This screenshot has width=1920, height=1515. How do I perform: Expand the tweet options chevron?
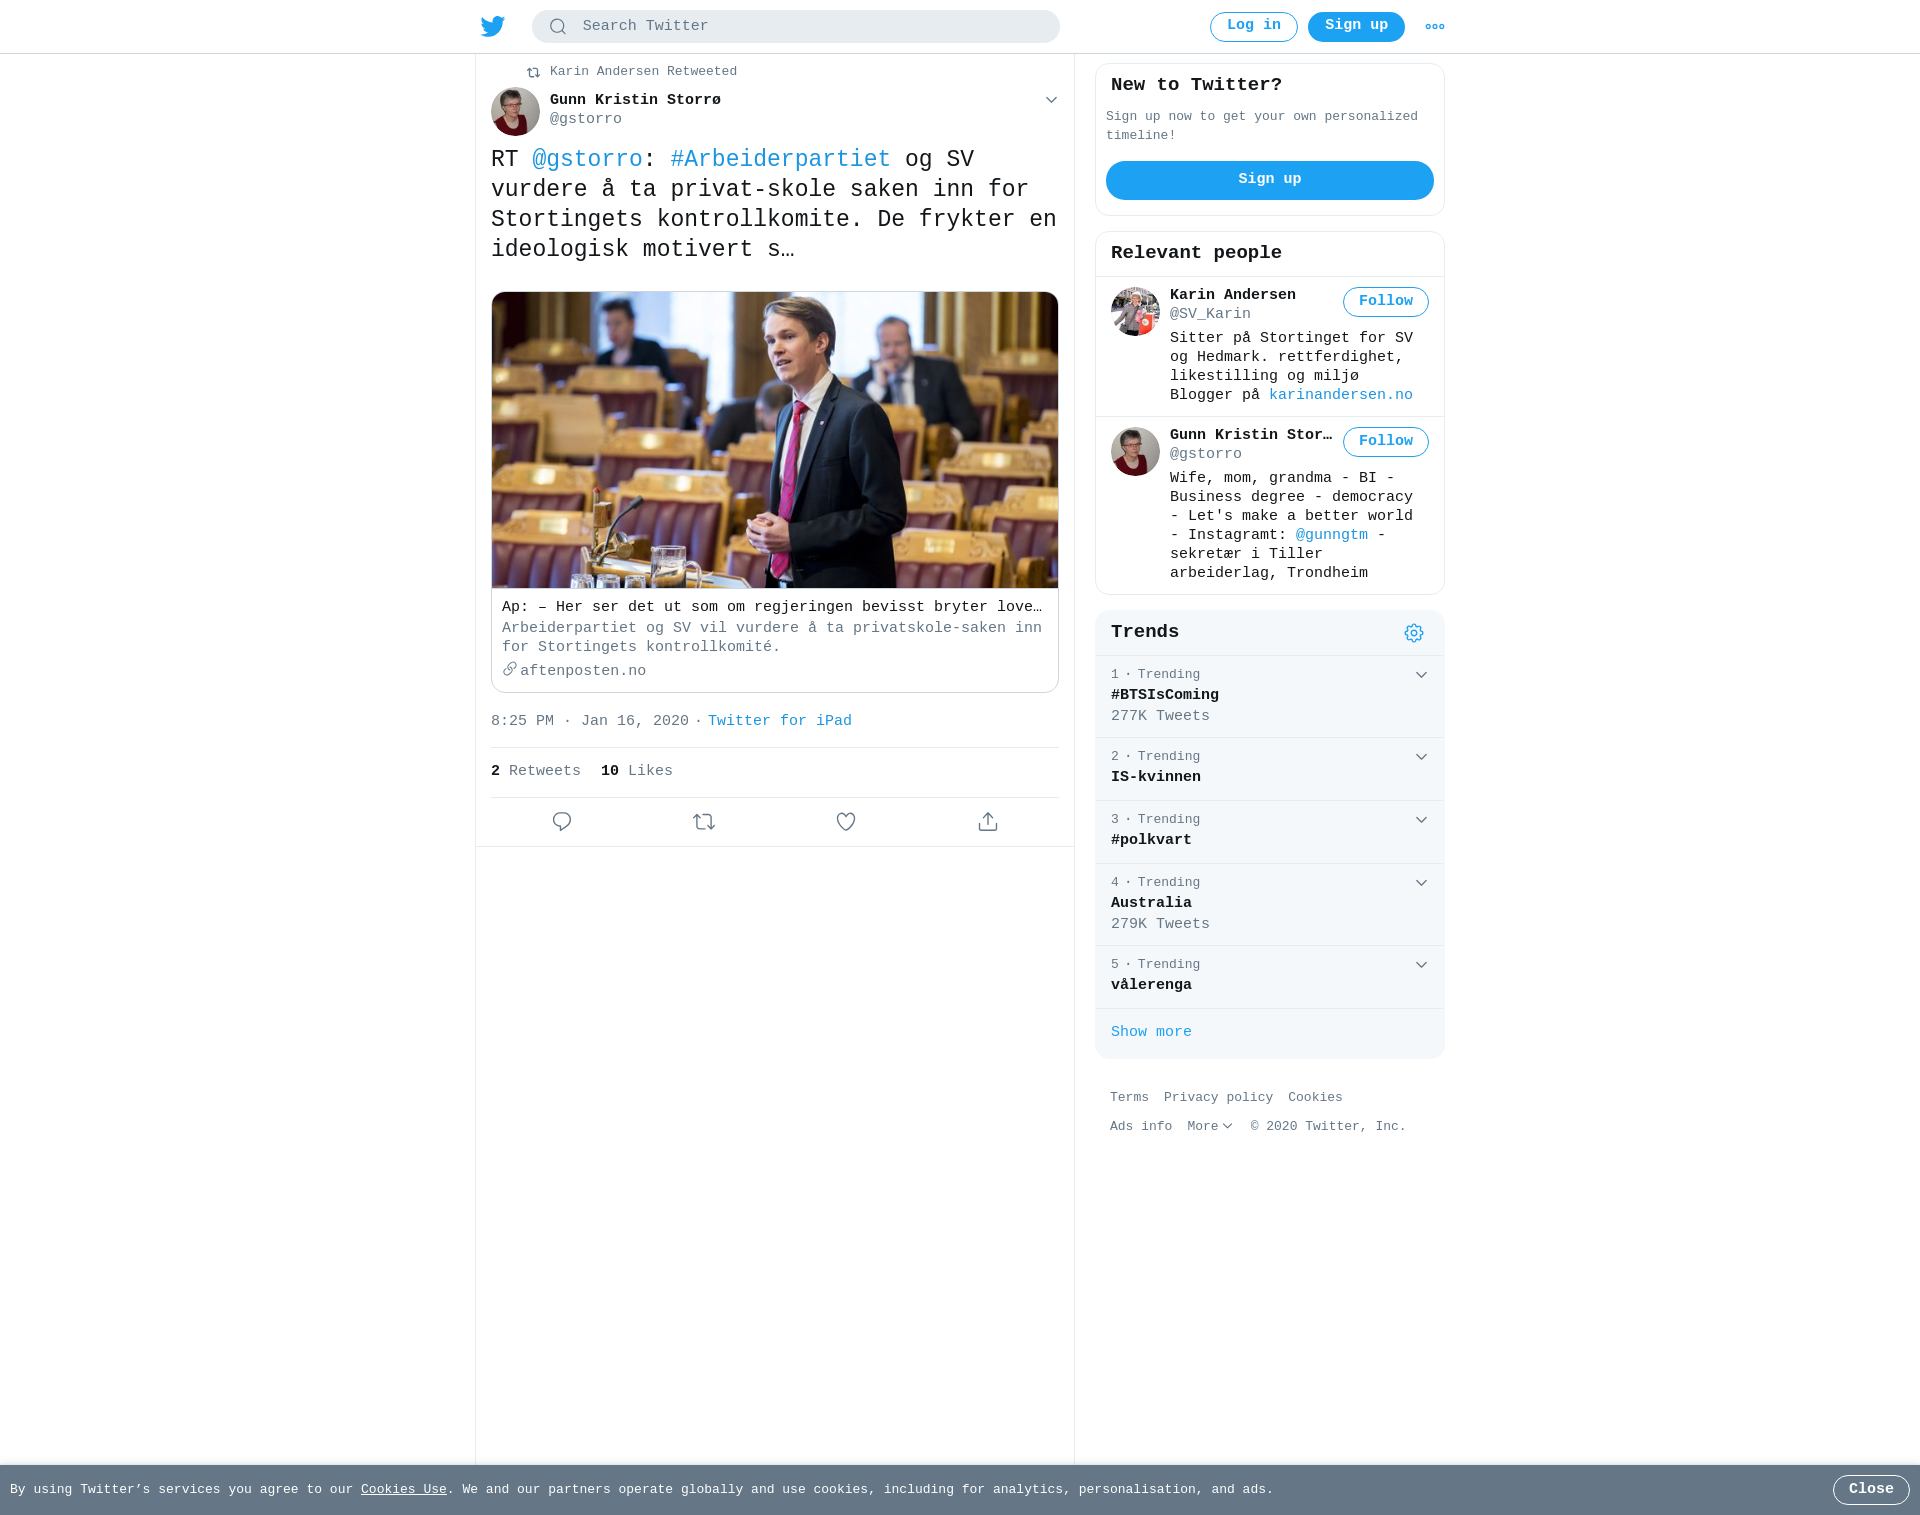click(1051, 100)
